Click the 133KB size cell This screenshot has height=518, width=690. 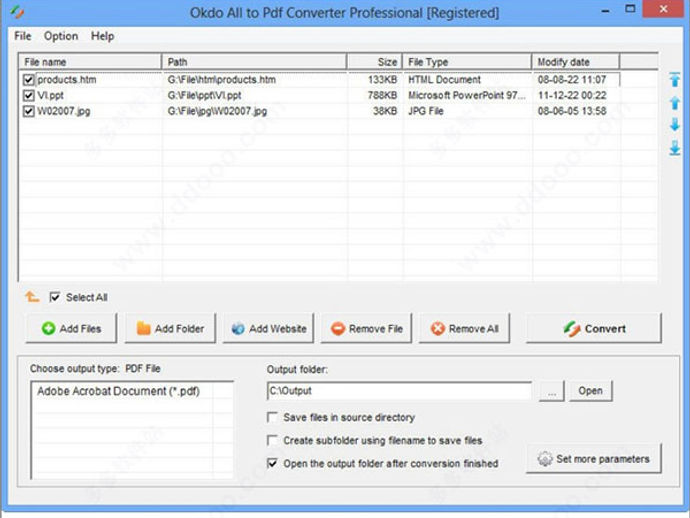click(x=382, y=80)
